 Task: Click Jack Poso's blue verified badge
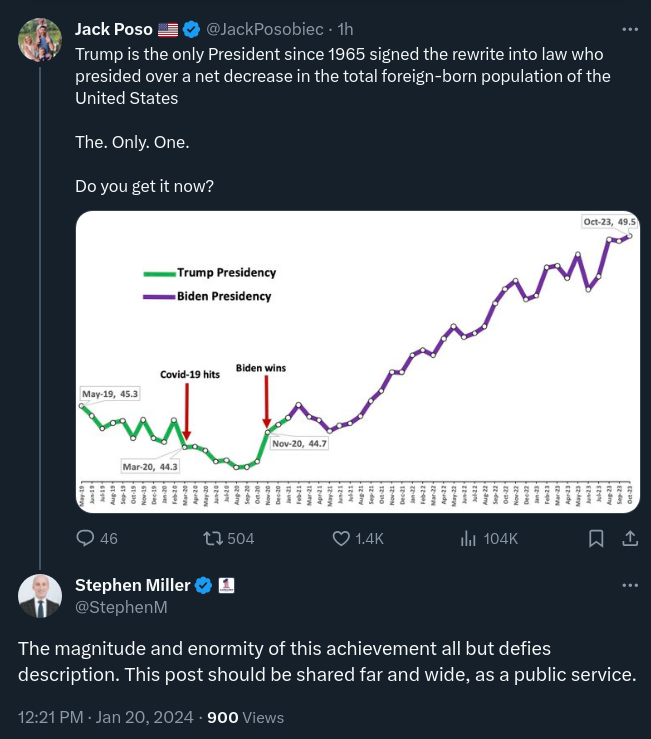pyautogui.click(x=191, y=29)
